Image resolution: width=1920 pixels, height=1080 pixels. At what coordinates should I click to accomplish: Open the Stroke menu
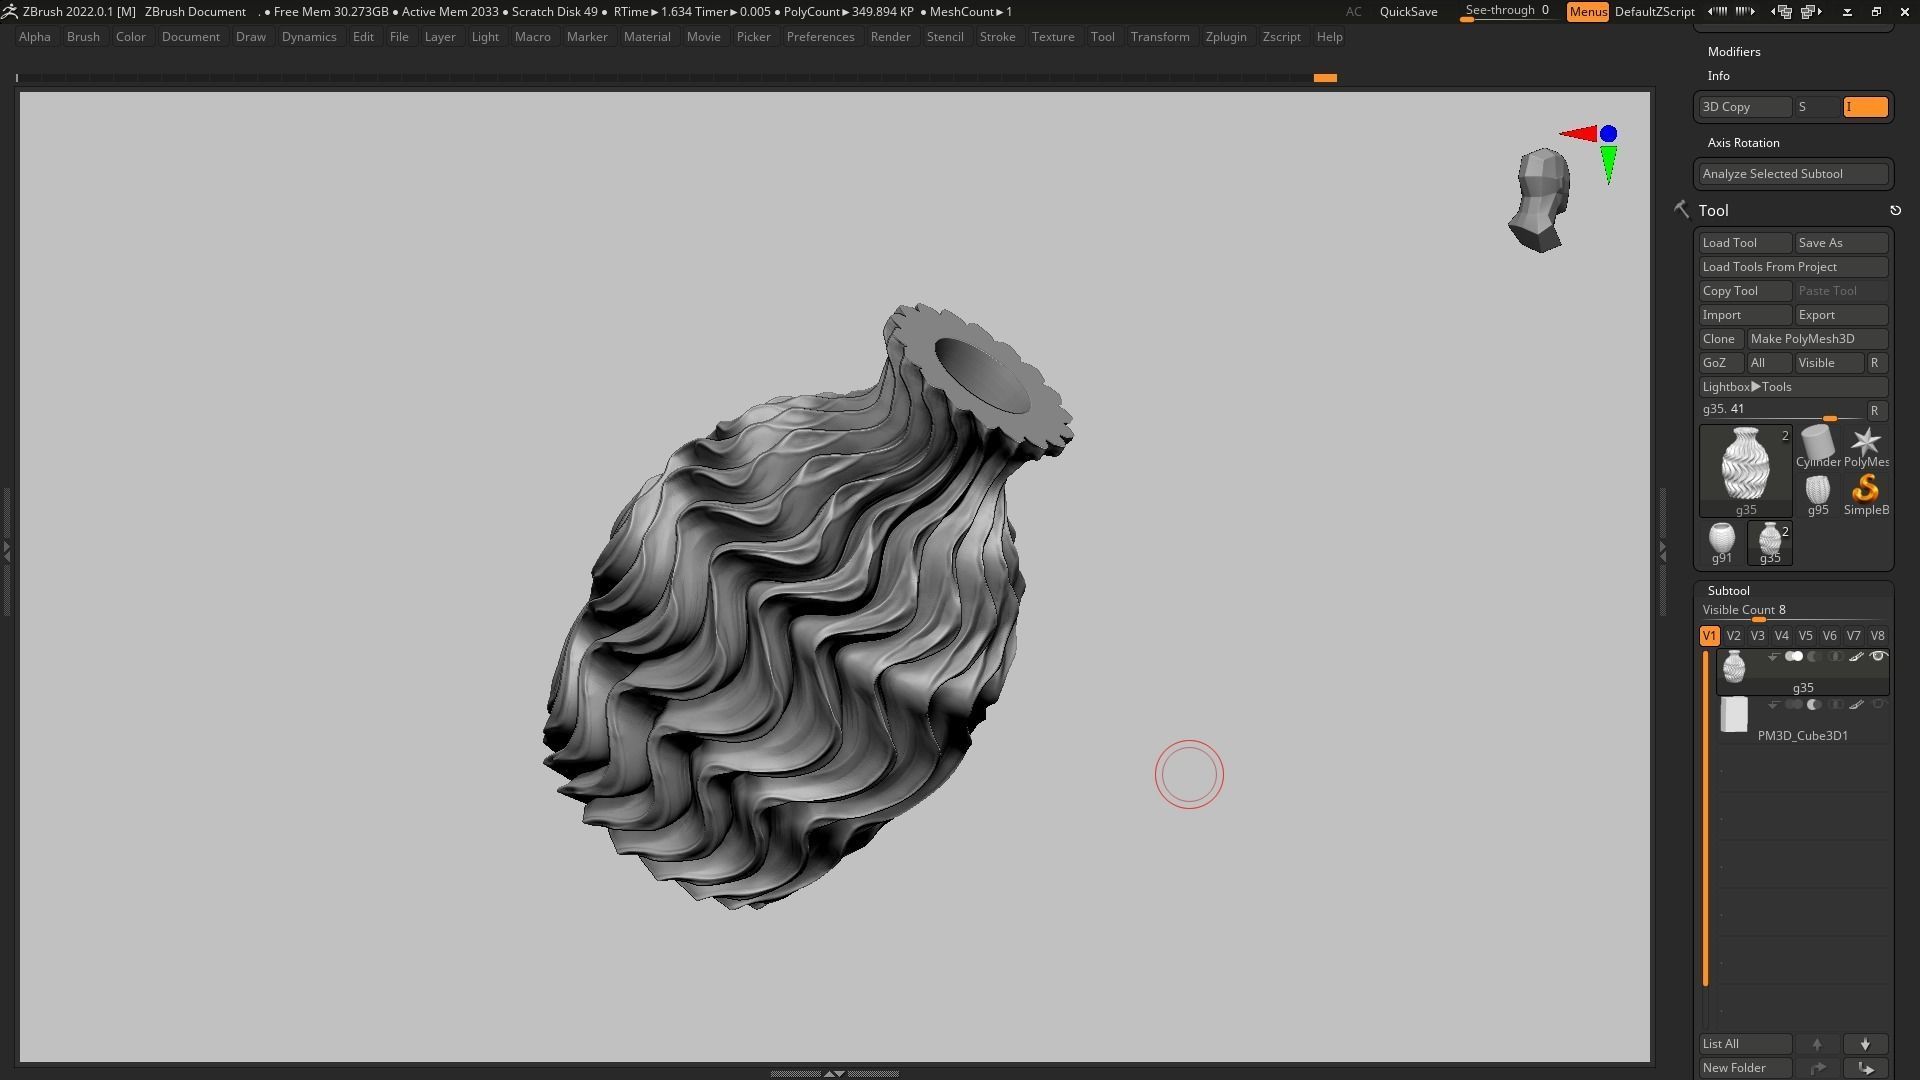coord(997,37)
